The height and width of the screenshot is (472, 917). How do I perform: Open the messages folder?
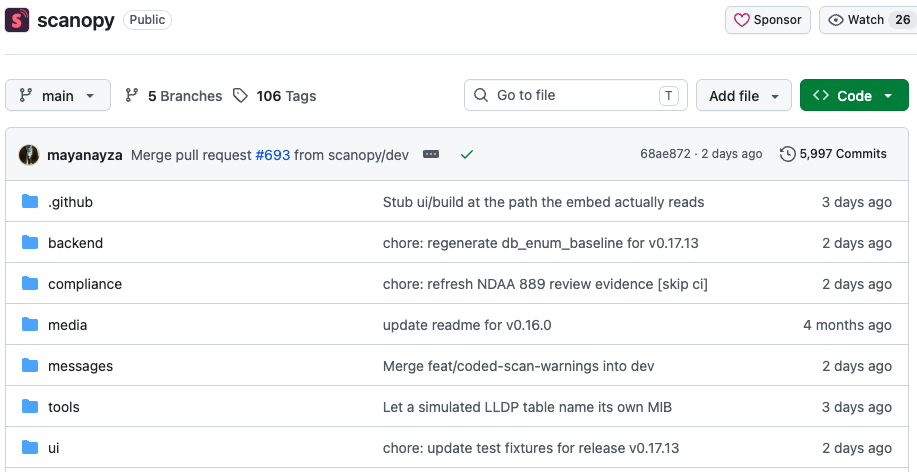click(80, 366)
